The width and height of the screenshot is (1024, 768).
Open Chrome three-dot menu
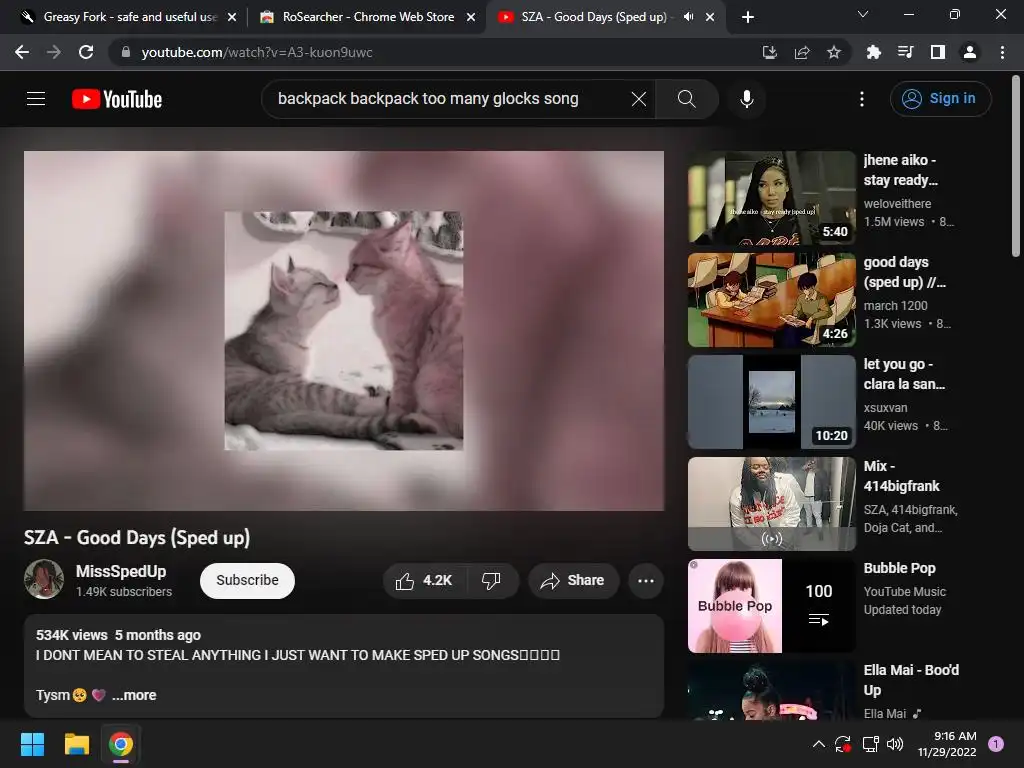click(x=1002, y=52)
